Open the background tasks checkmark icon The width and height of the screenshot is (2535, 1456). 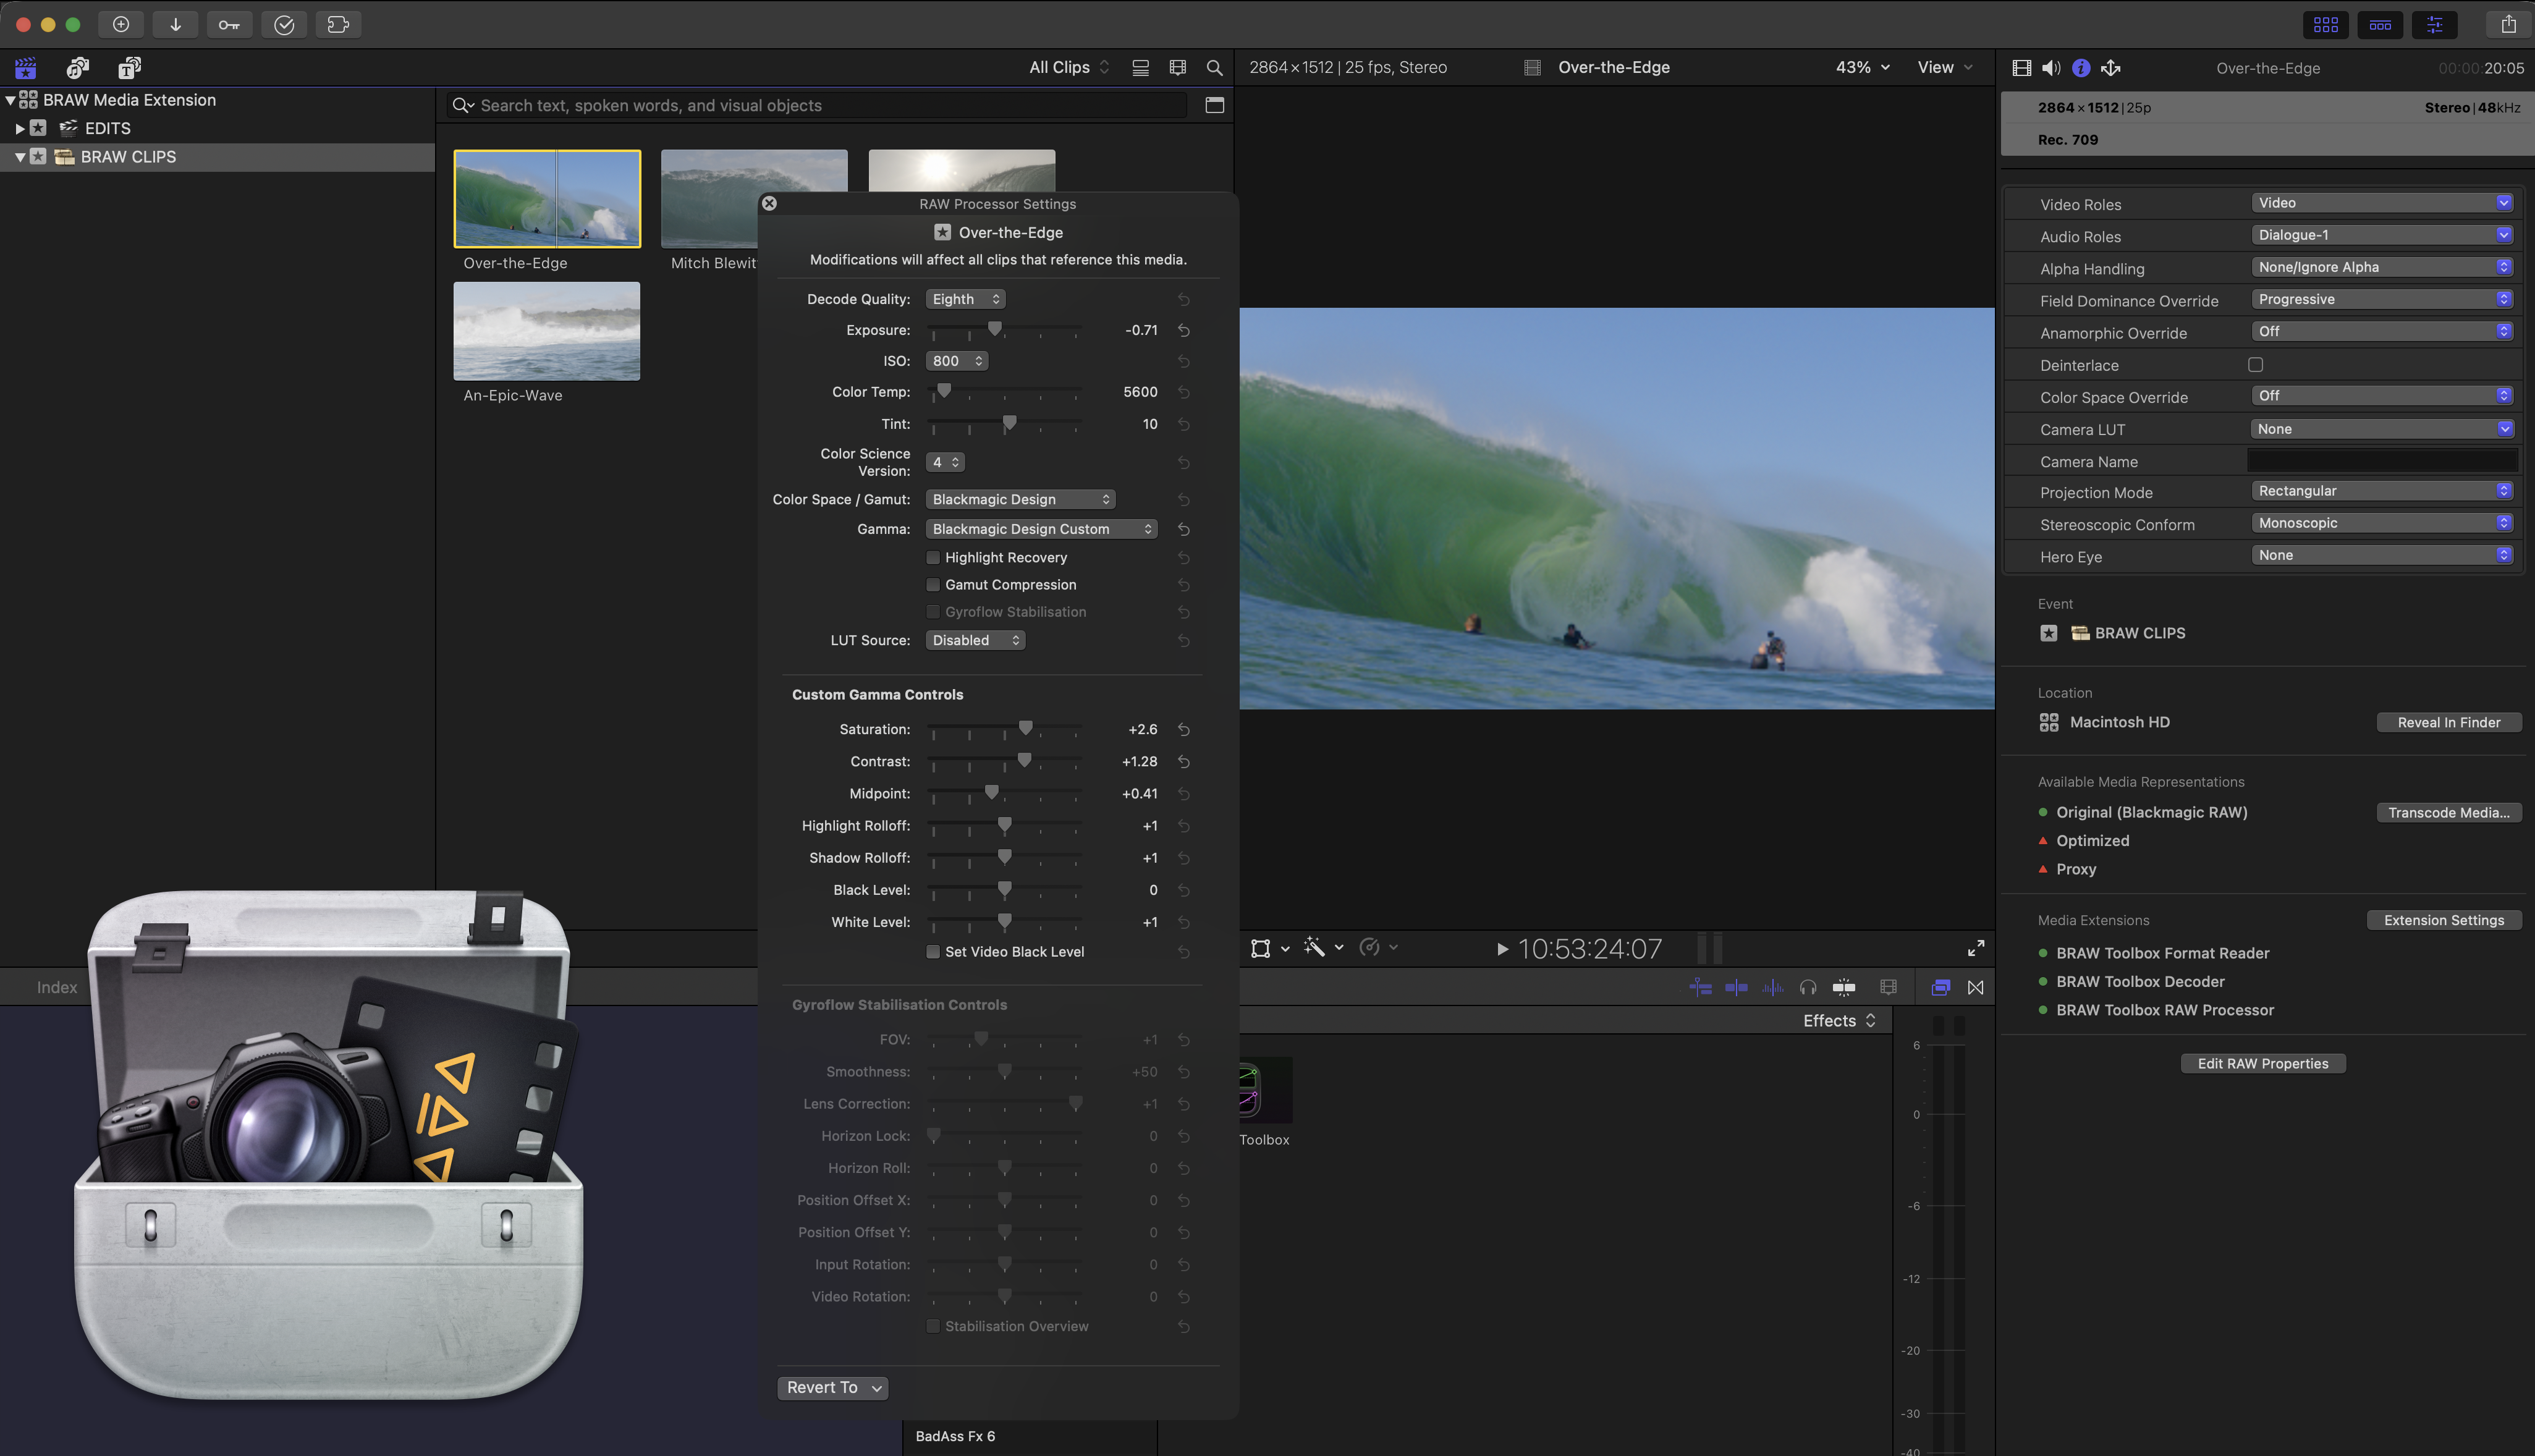pyautogui.click(x=284, y=24)
